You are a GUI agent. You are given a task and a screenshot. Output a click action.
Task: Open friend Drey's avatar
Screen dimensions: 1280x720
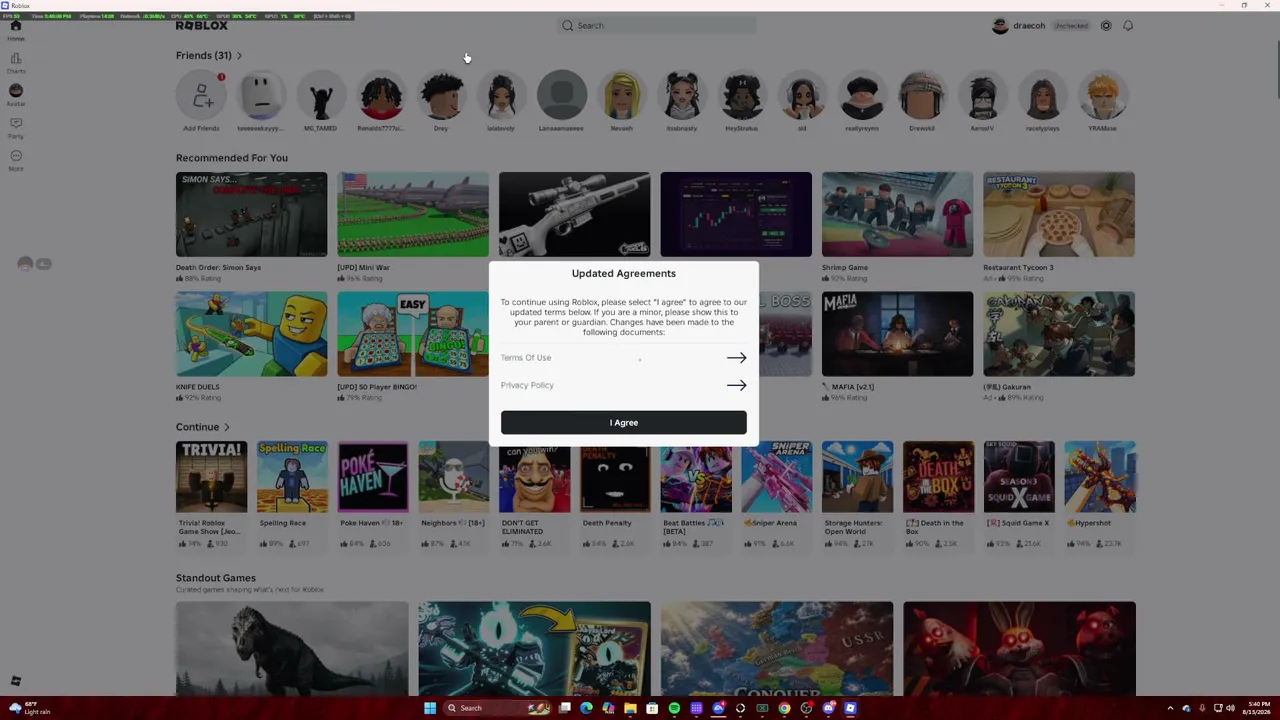[x=441, y=95]
